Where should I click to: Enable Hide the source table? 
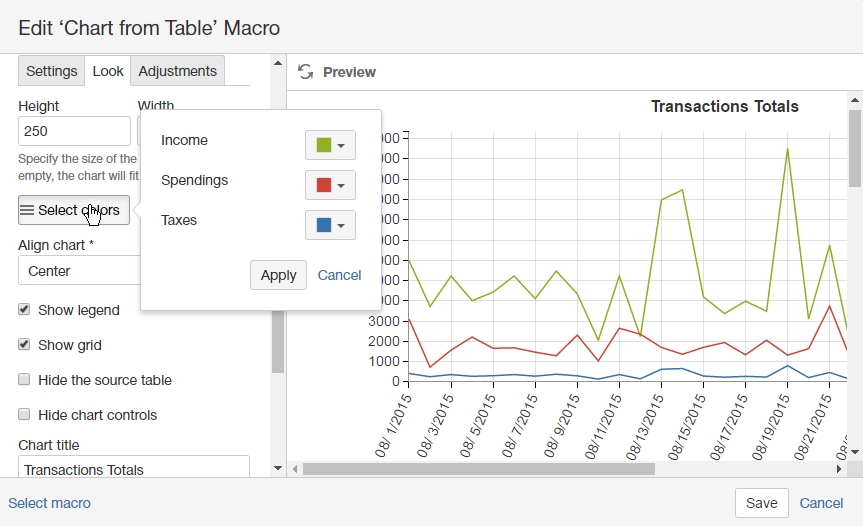pyautogui.click(x=24, y=380)
